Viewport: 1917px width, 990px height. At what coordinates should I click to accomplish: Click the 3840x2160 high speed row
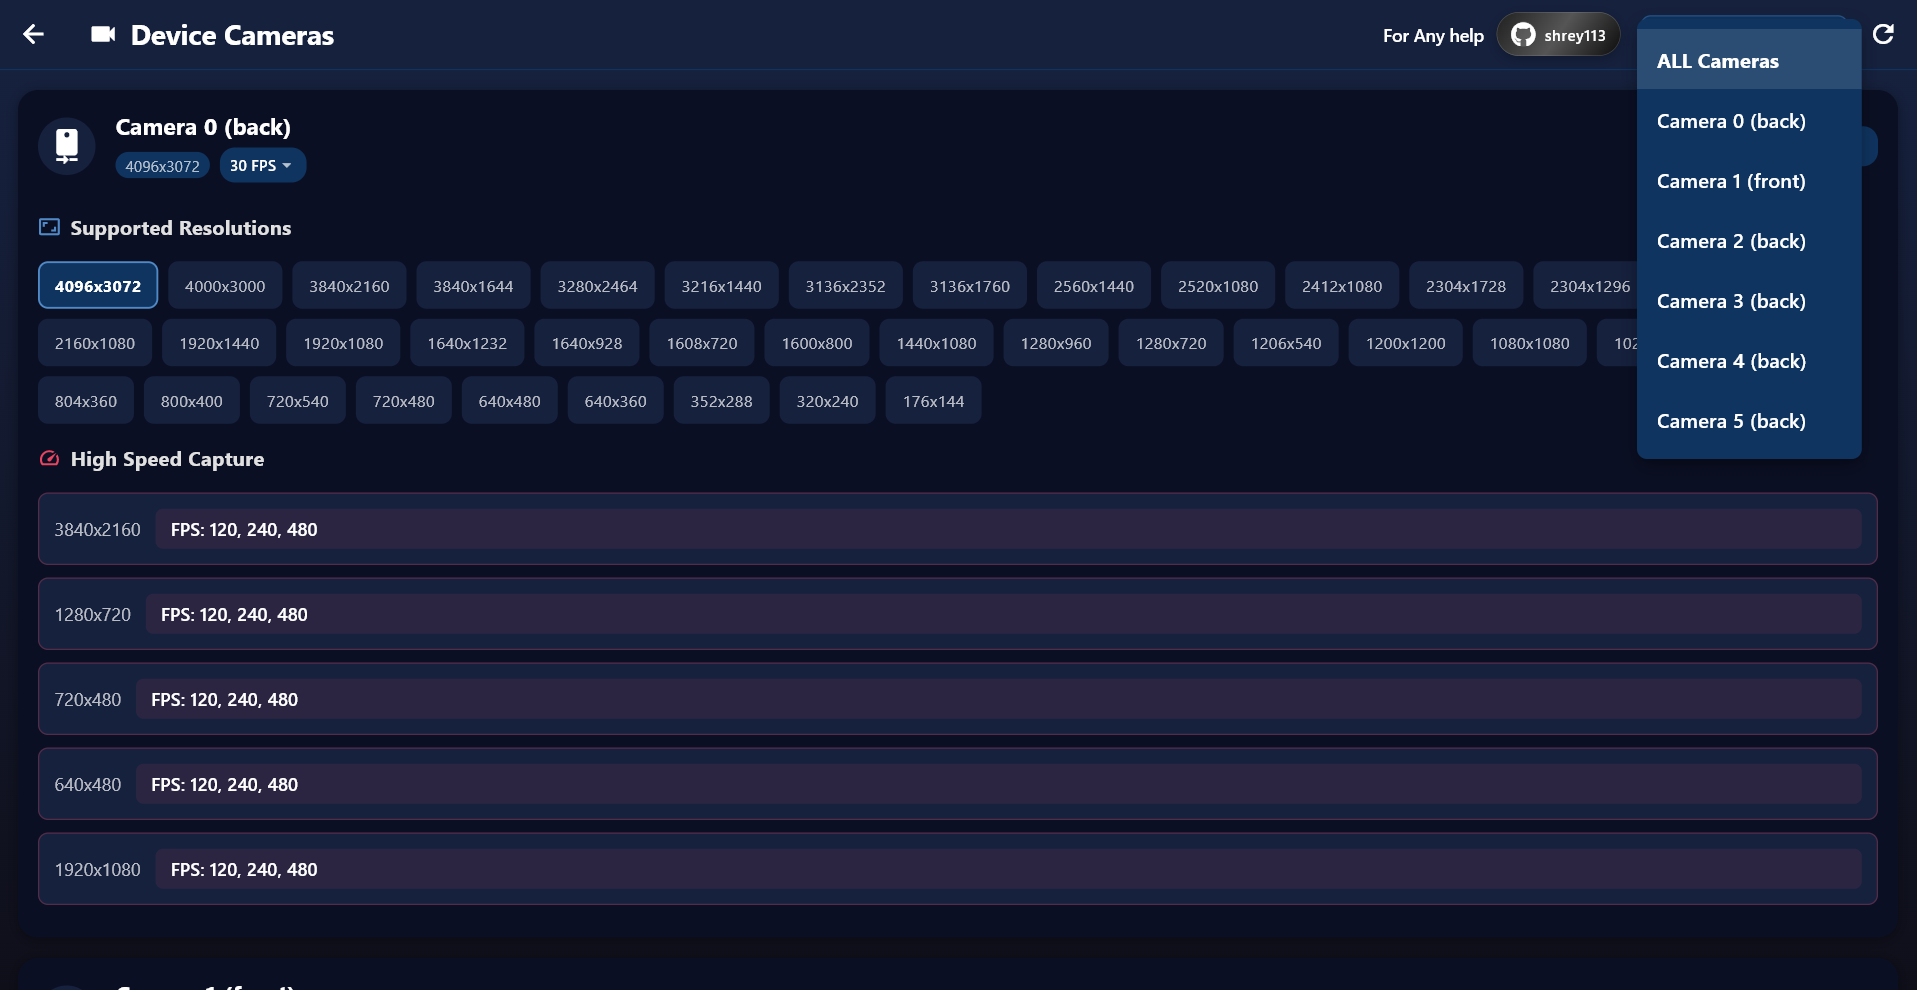click(x=957, y=529)
